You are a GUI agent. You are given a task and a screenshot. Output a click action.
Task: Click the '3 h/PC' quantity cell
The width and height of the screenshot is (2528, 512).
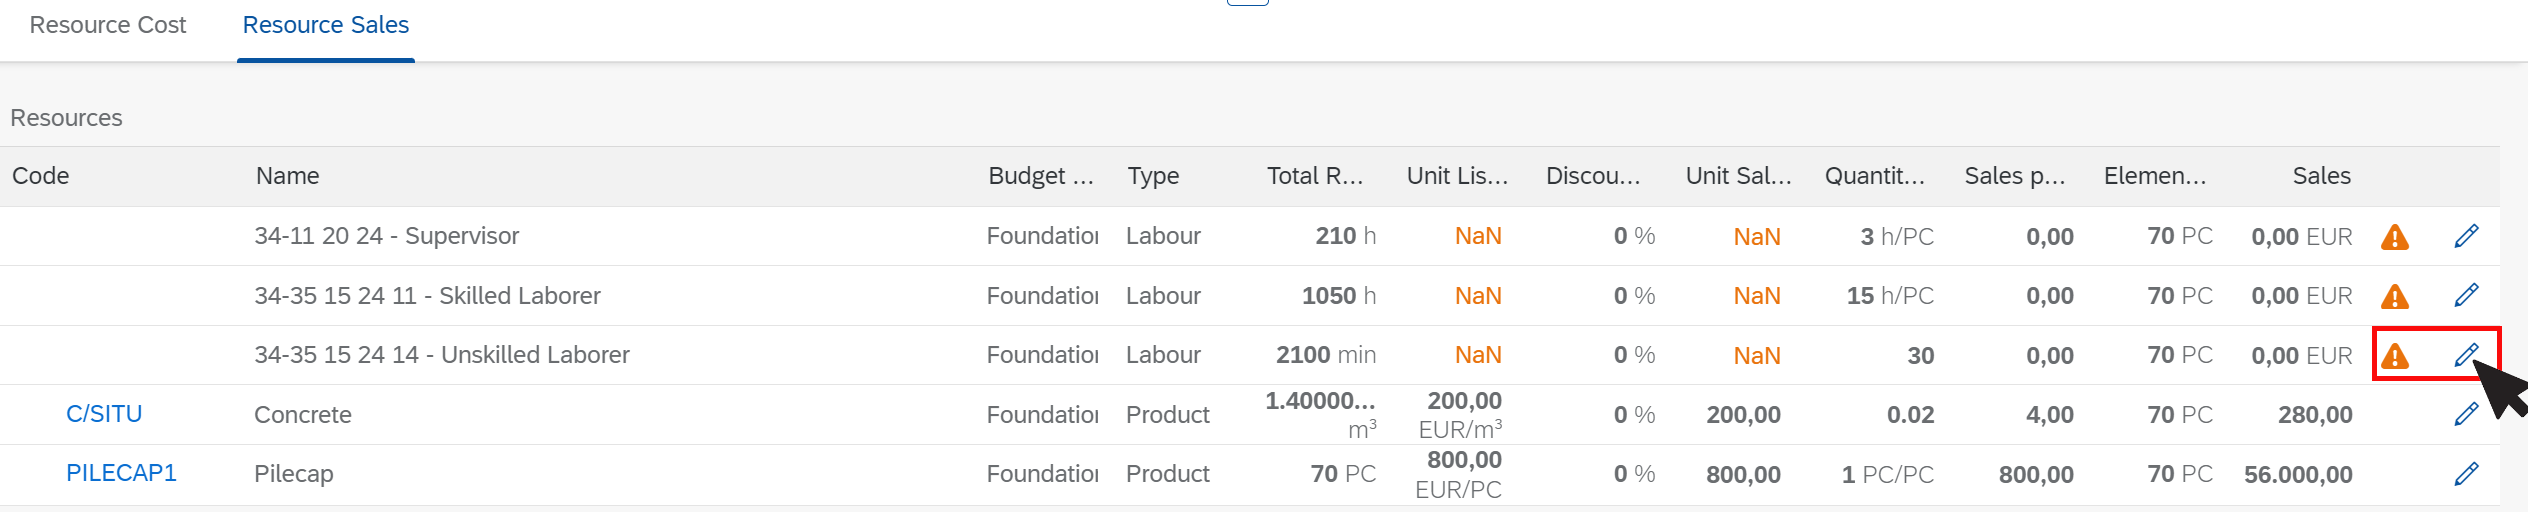click(1897, 237)
